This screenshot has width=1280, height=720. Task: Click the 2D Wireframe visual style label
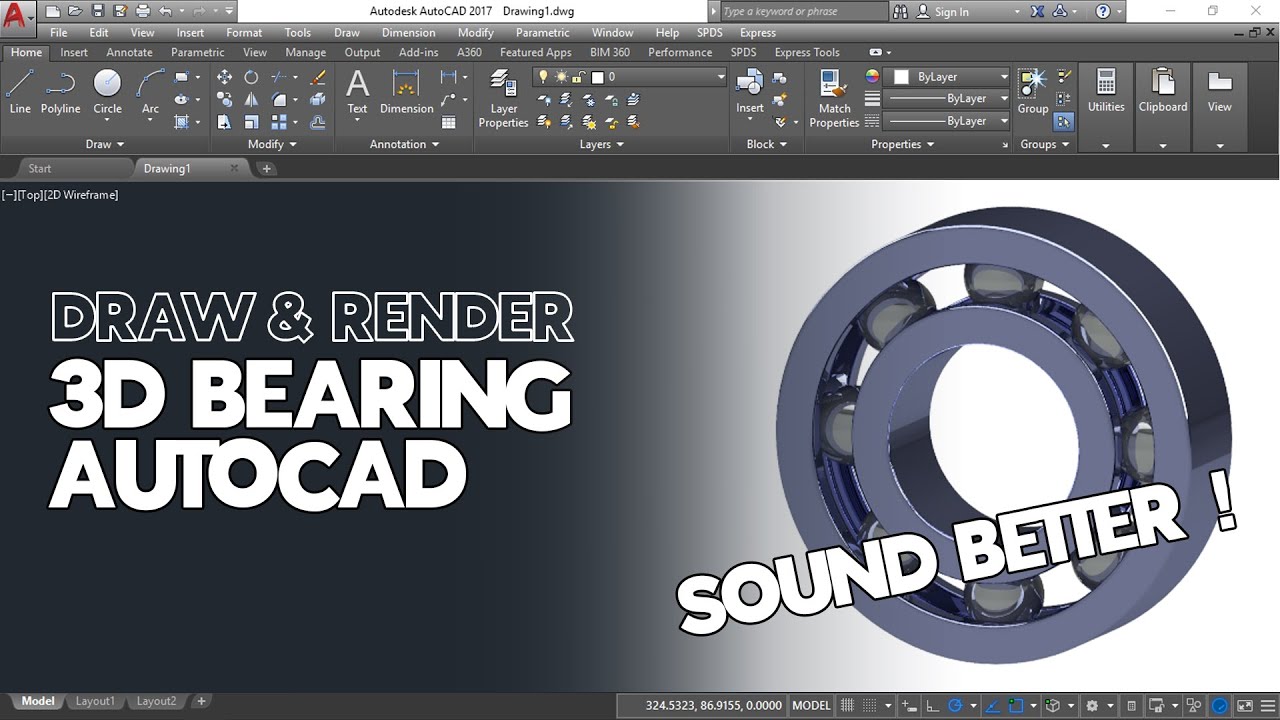tap(81, 195)
